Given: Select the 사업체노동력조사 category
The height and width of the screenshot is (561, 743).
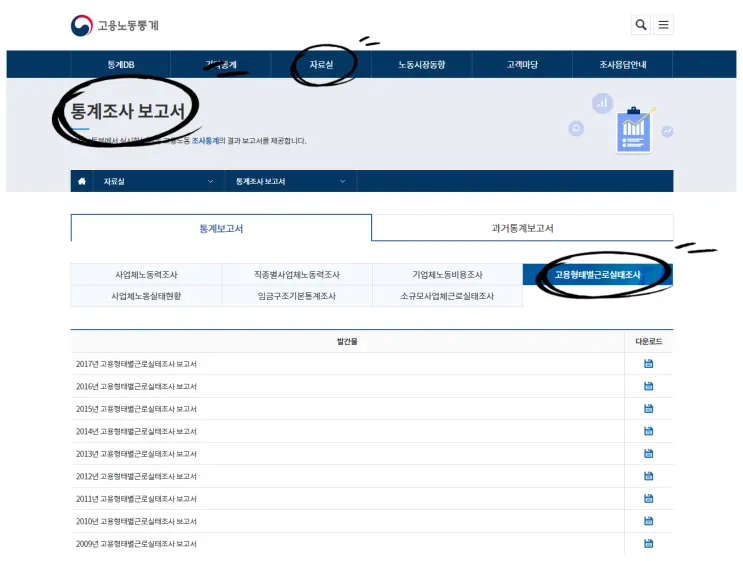Looking at the screenshot, I should click(x=146, y=274).
